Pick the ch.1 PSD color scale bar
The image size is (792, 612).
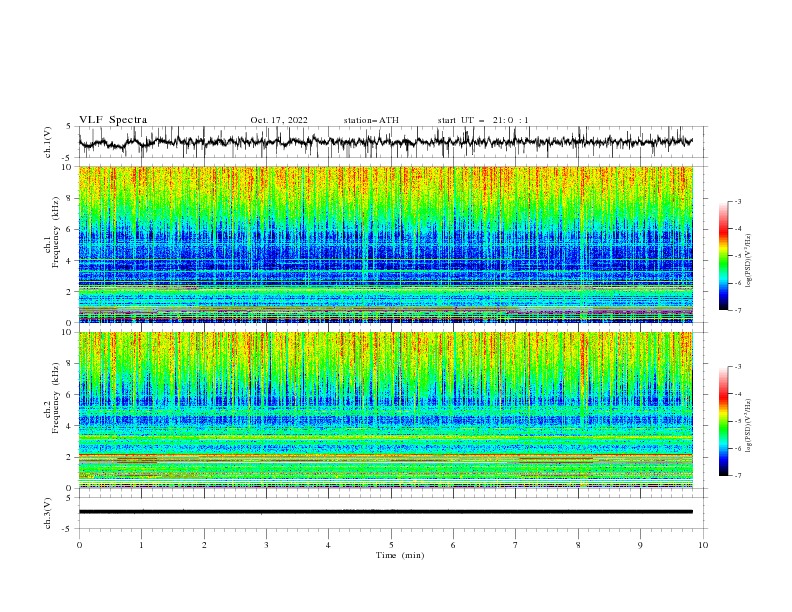[x=723, y=256]
